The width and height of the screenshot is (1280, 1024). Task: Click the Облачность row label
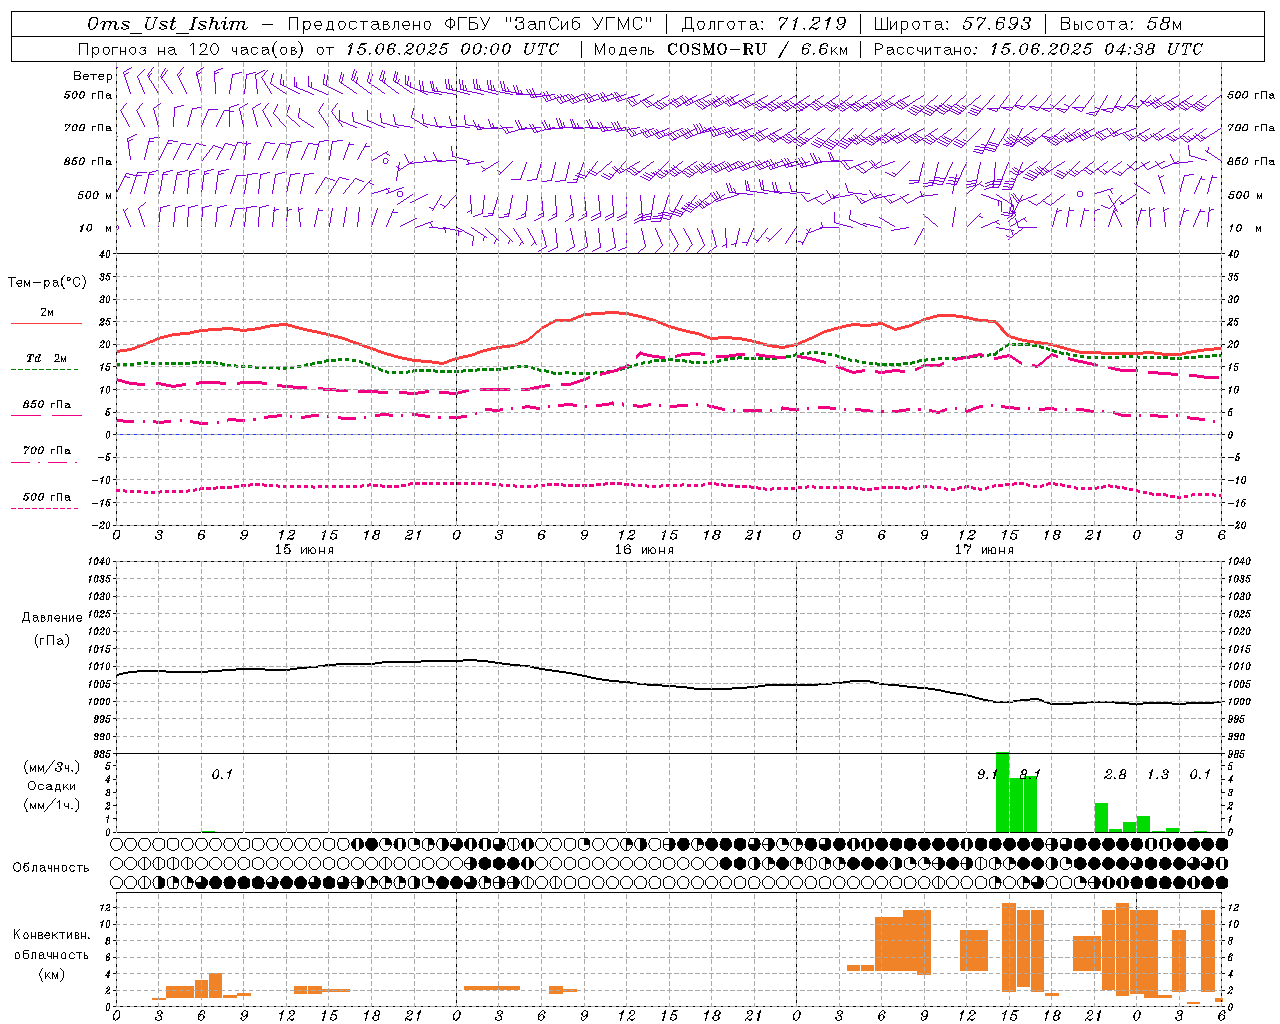pyautogui.click(x=51, y=867)
